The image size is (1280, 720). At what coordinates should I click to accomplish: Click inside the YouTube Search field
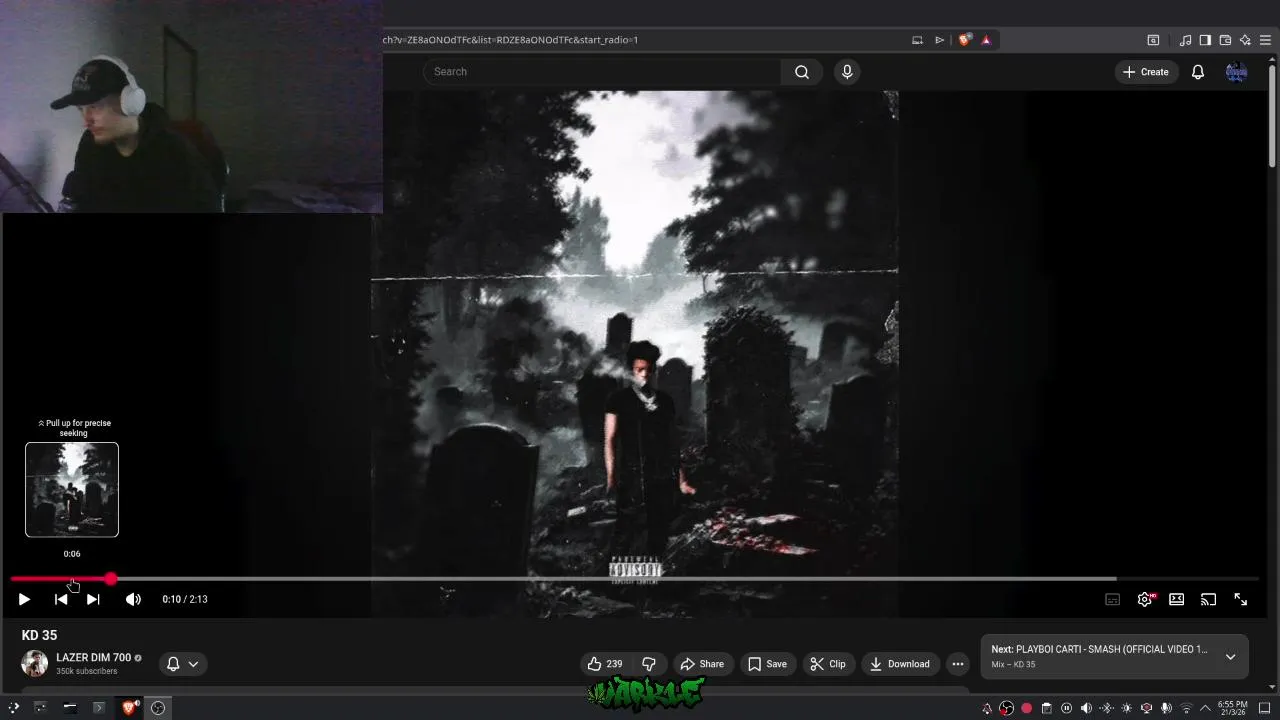click(x=602, y=72)
